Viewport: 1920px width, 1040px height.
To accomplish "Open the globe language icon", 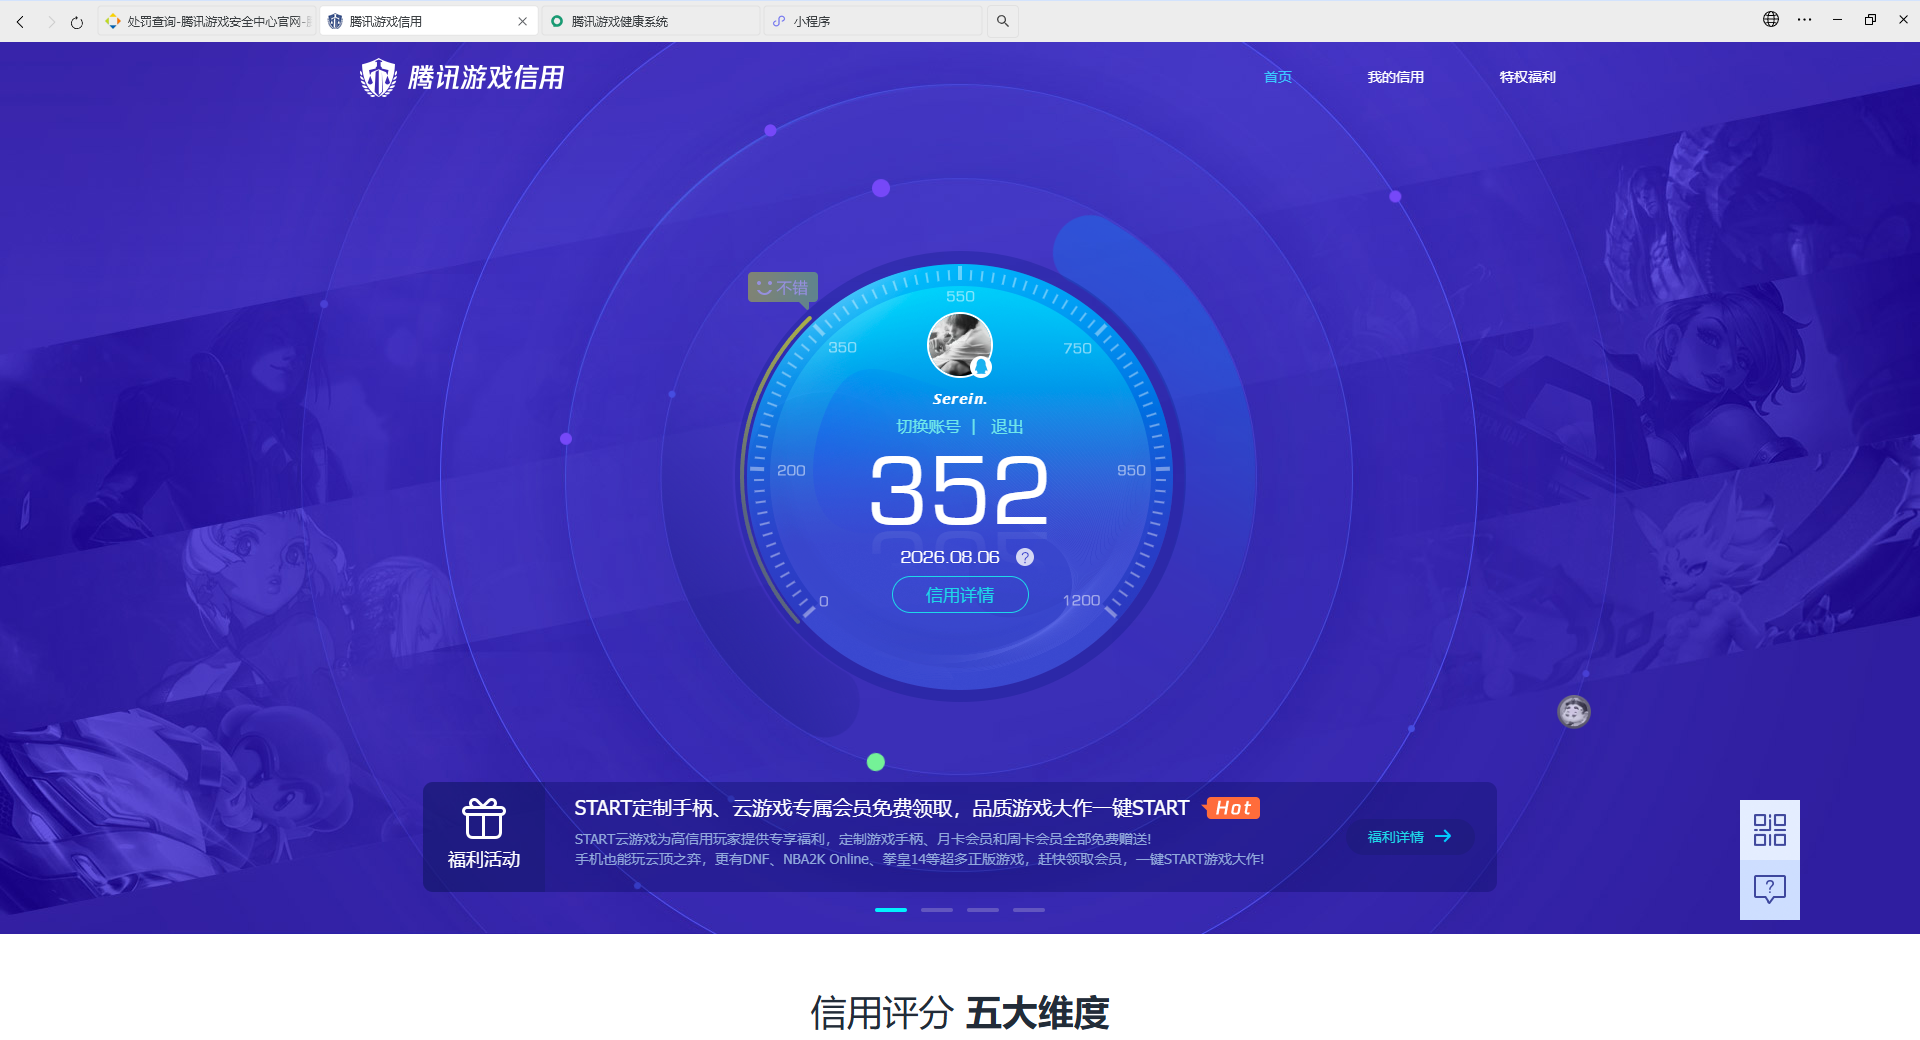I will point(1771,19).
